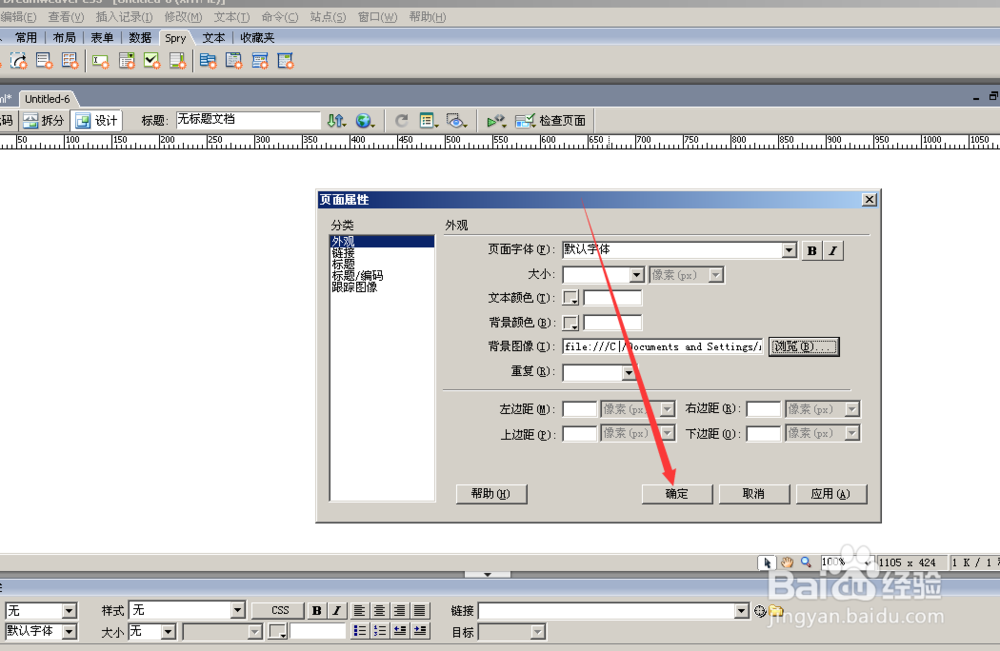Image resolution: width=1000 pixels, height=651 pixels.
Task: Insert a Spry Menu Bar
Action: point(208,61)
